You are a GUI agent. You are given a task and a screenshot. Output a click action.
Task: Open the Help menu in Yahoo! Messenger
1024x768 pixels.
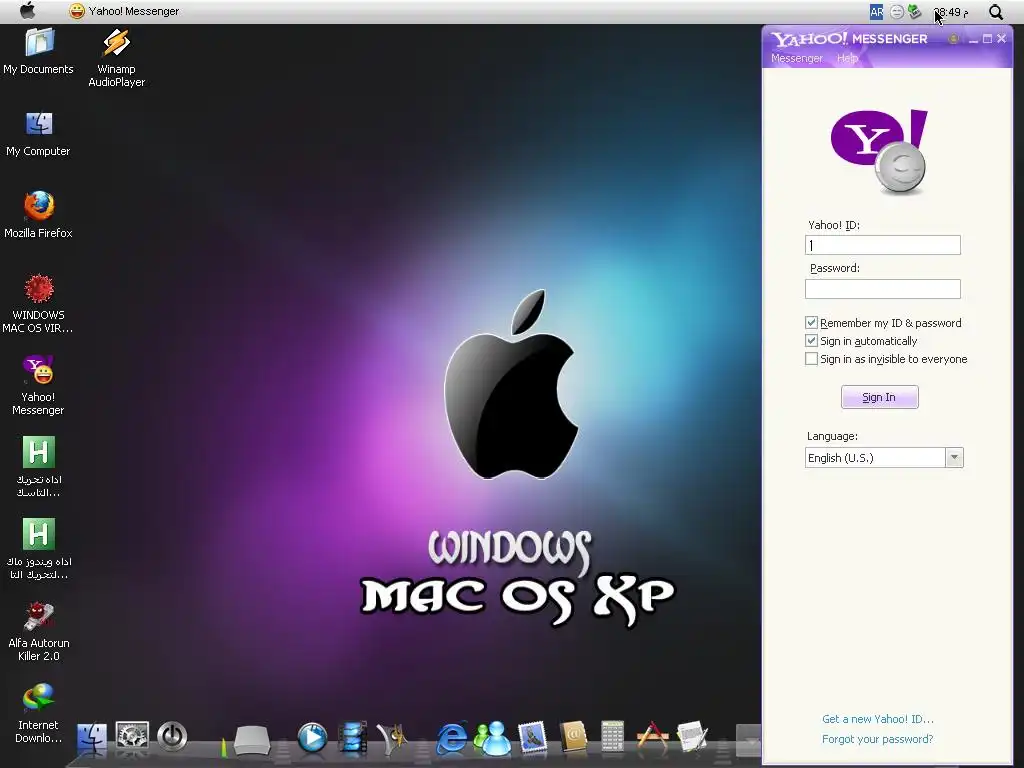[847, 58]
